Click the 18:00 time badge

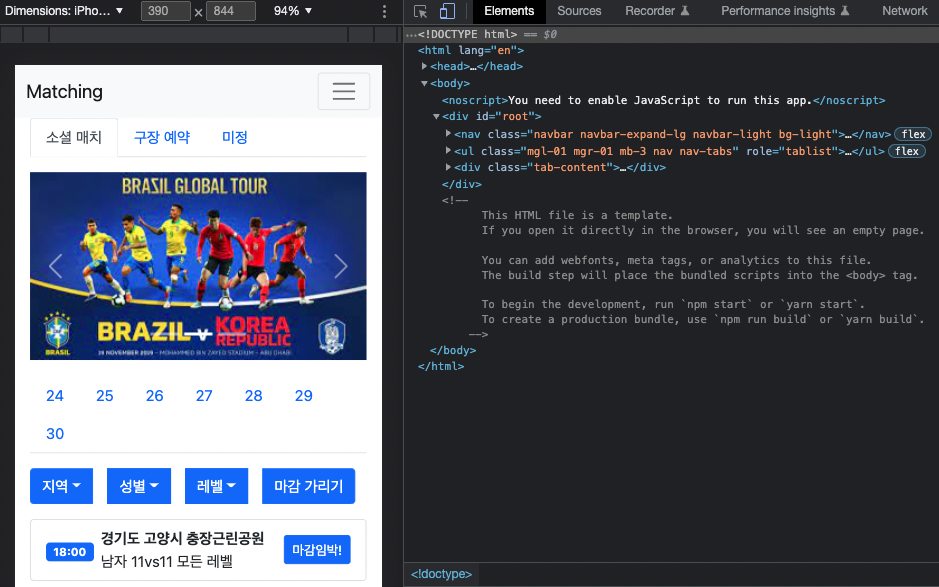[69, 552]
